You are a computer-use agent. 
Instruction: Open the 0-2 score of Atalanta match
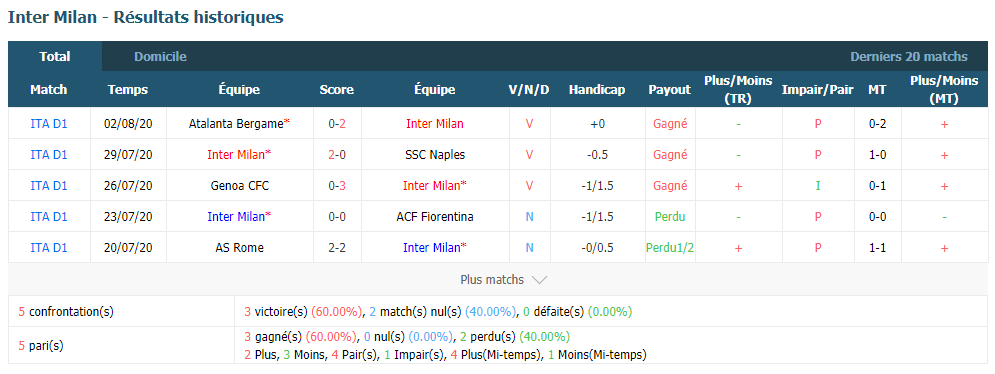click(337, 124)
